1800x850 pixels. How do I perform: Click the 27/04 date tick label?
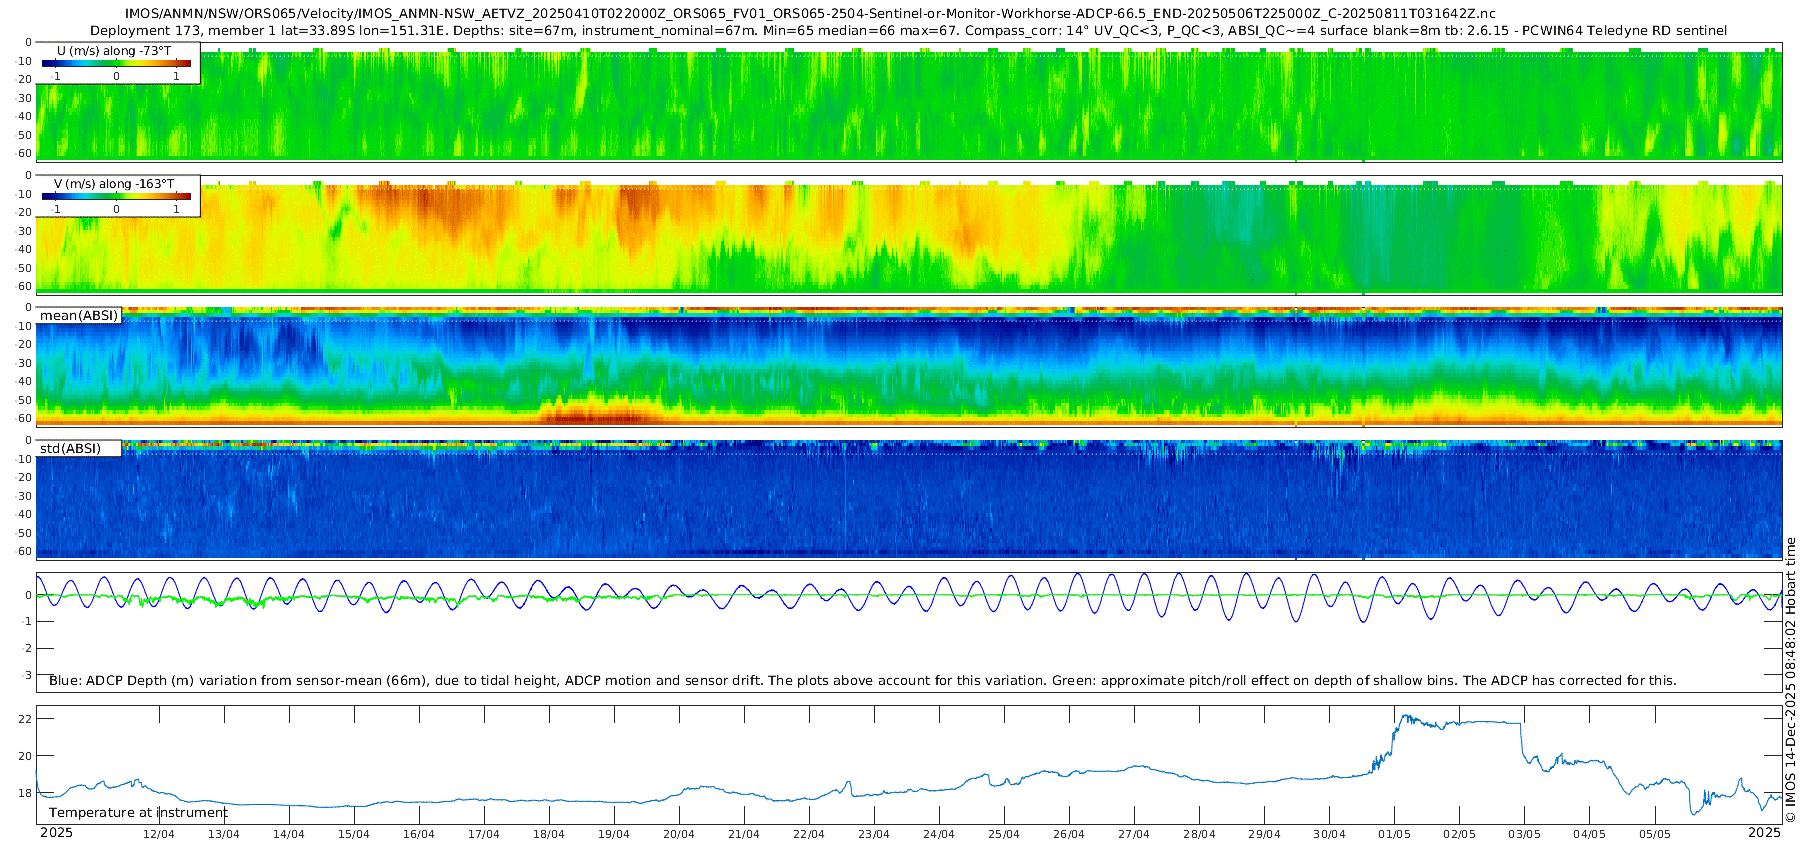(x=1134, y=834)
